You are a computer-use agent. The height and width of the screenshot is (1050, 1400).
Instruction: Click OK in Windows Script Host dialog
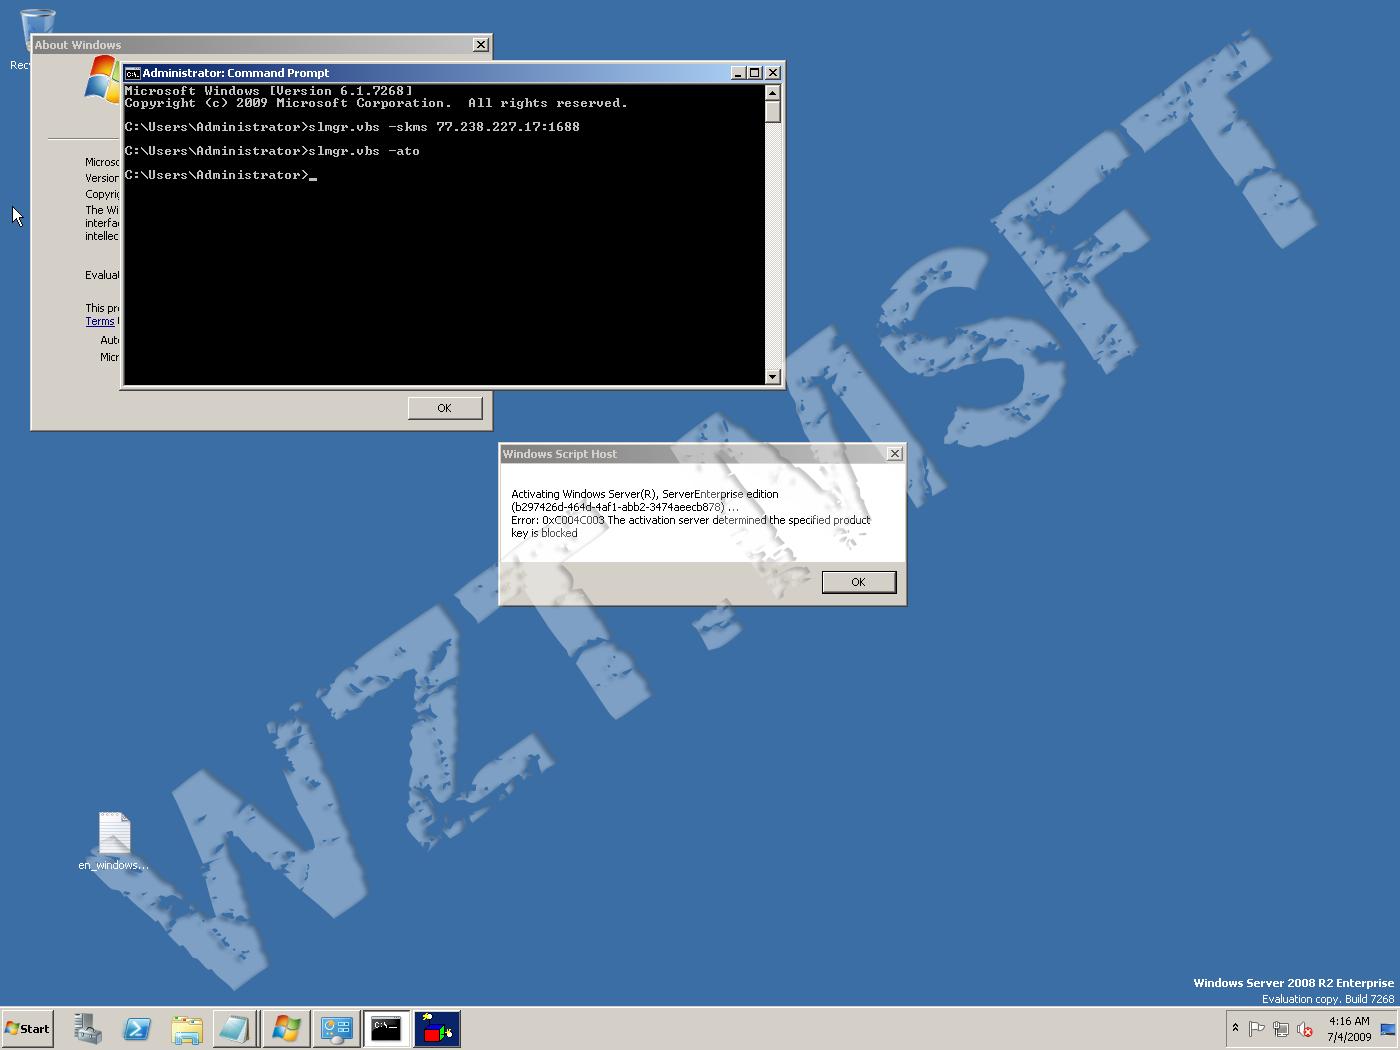pos(858,582)
